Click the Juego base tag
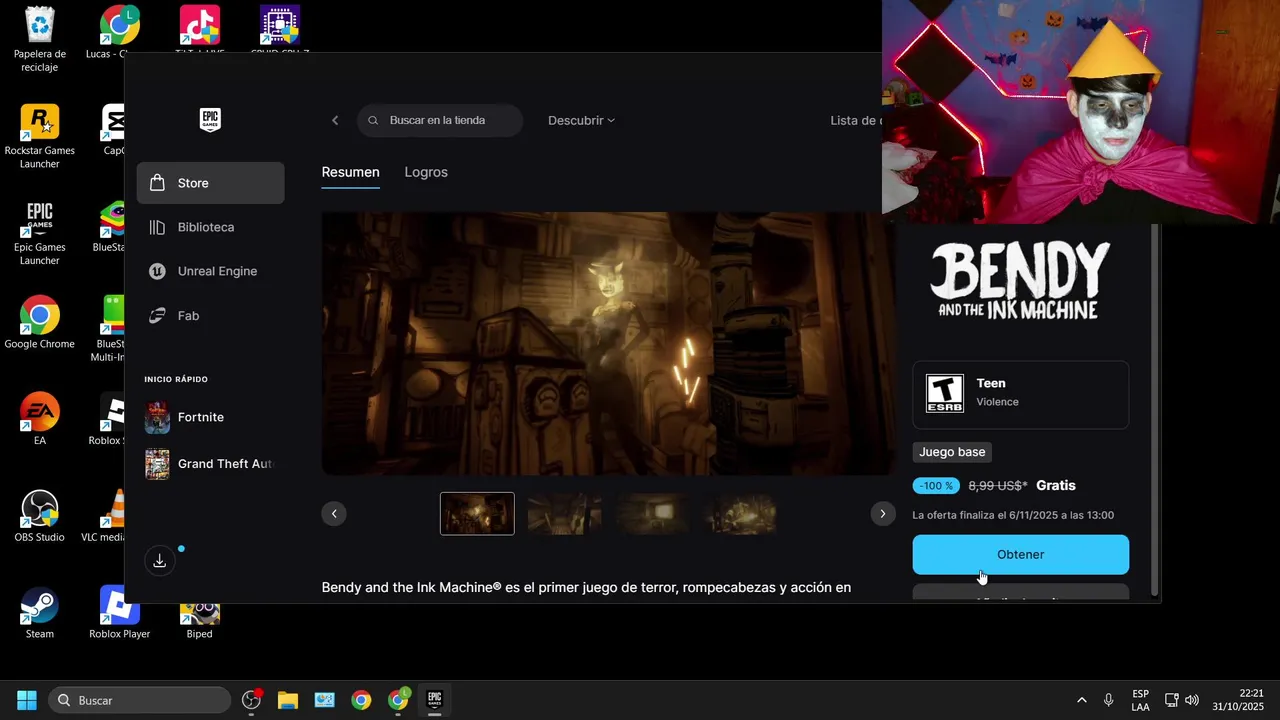 point(952,452)
